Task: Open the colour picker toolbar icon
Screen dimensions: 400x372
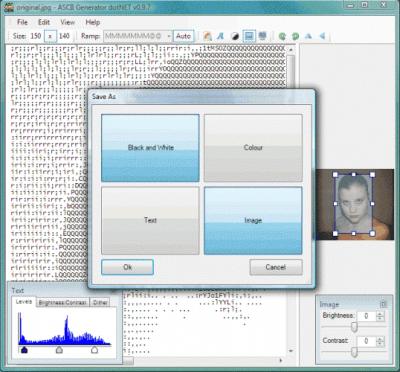Action: (208, 36)
